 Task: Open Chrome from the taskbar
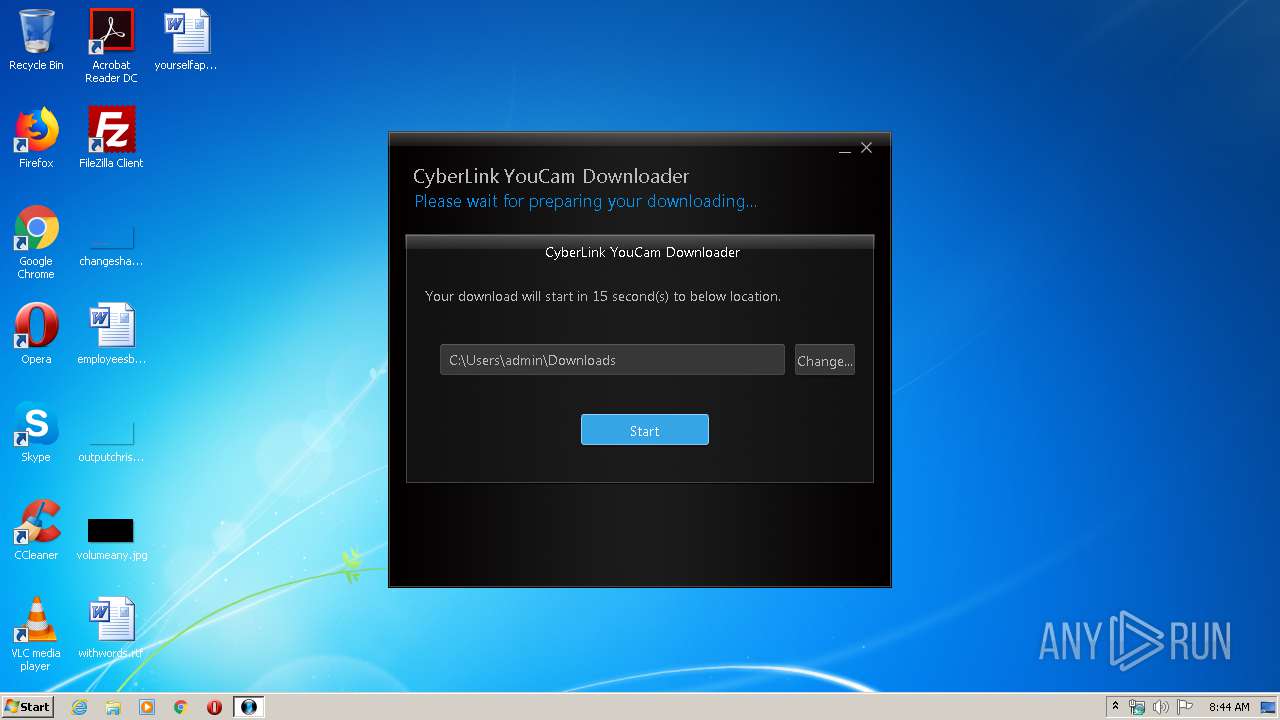(x=181, y=707)
